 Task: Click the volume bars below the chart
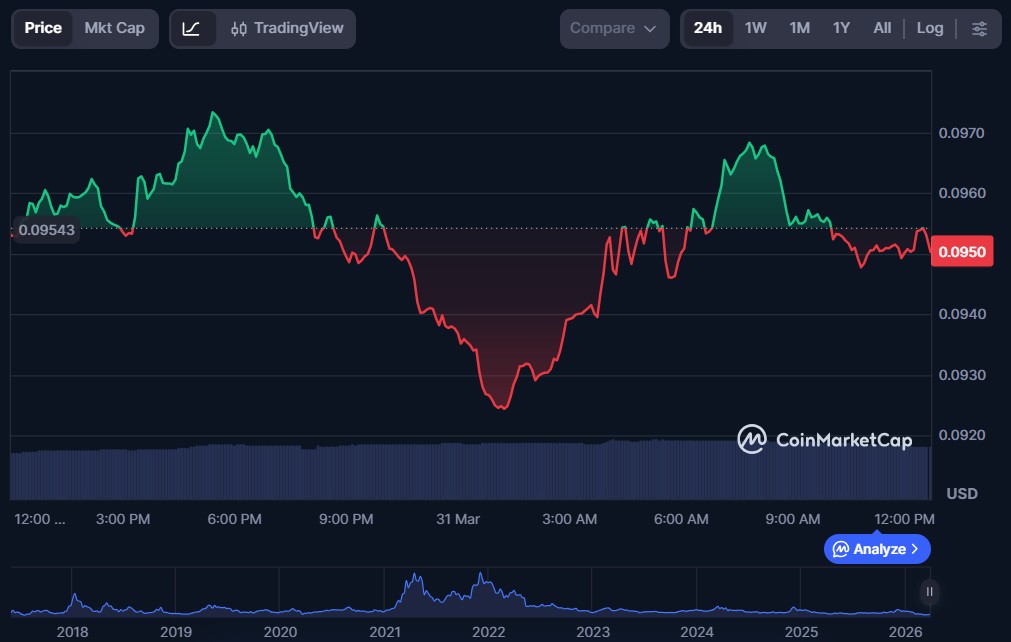(470, 471)
